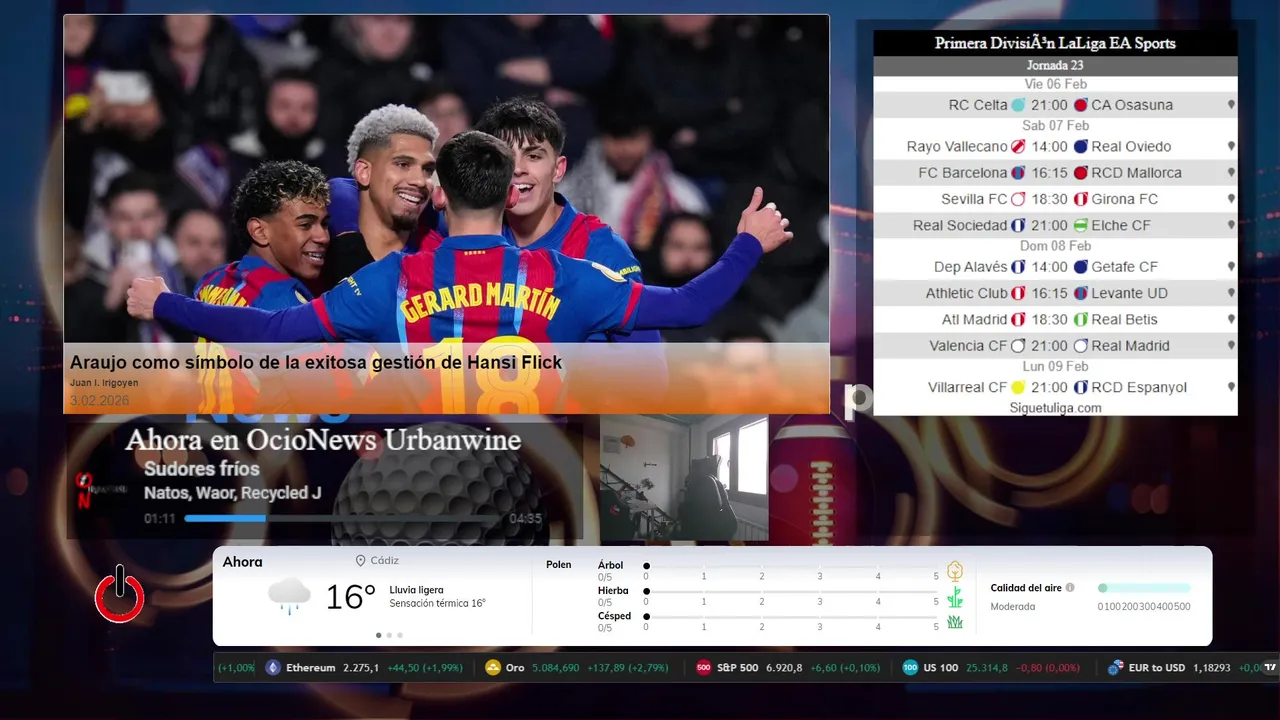Click the 16° temperature reading
The width and height of the screenshot is (1280, 720).
click(351, 597)
